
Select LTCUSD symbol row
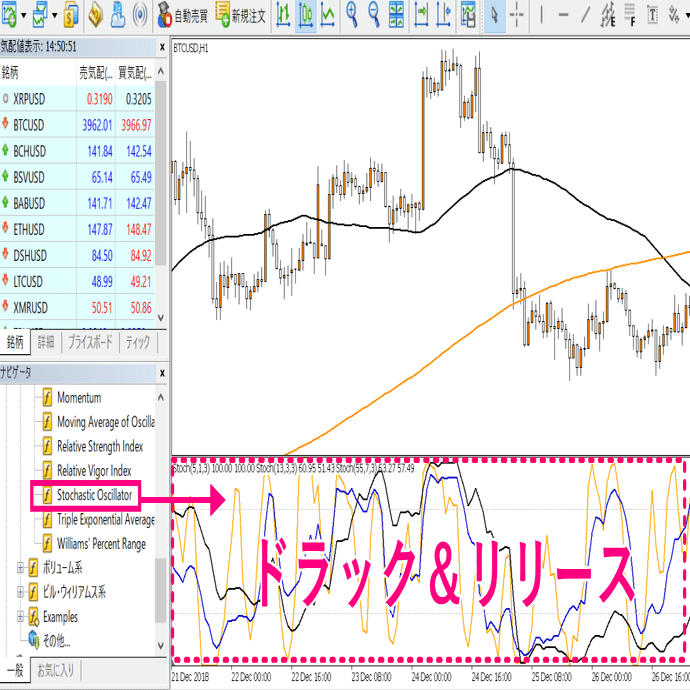coord(77,281)
